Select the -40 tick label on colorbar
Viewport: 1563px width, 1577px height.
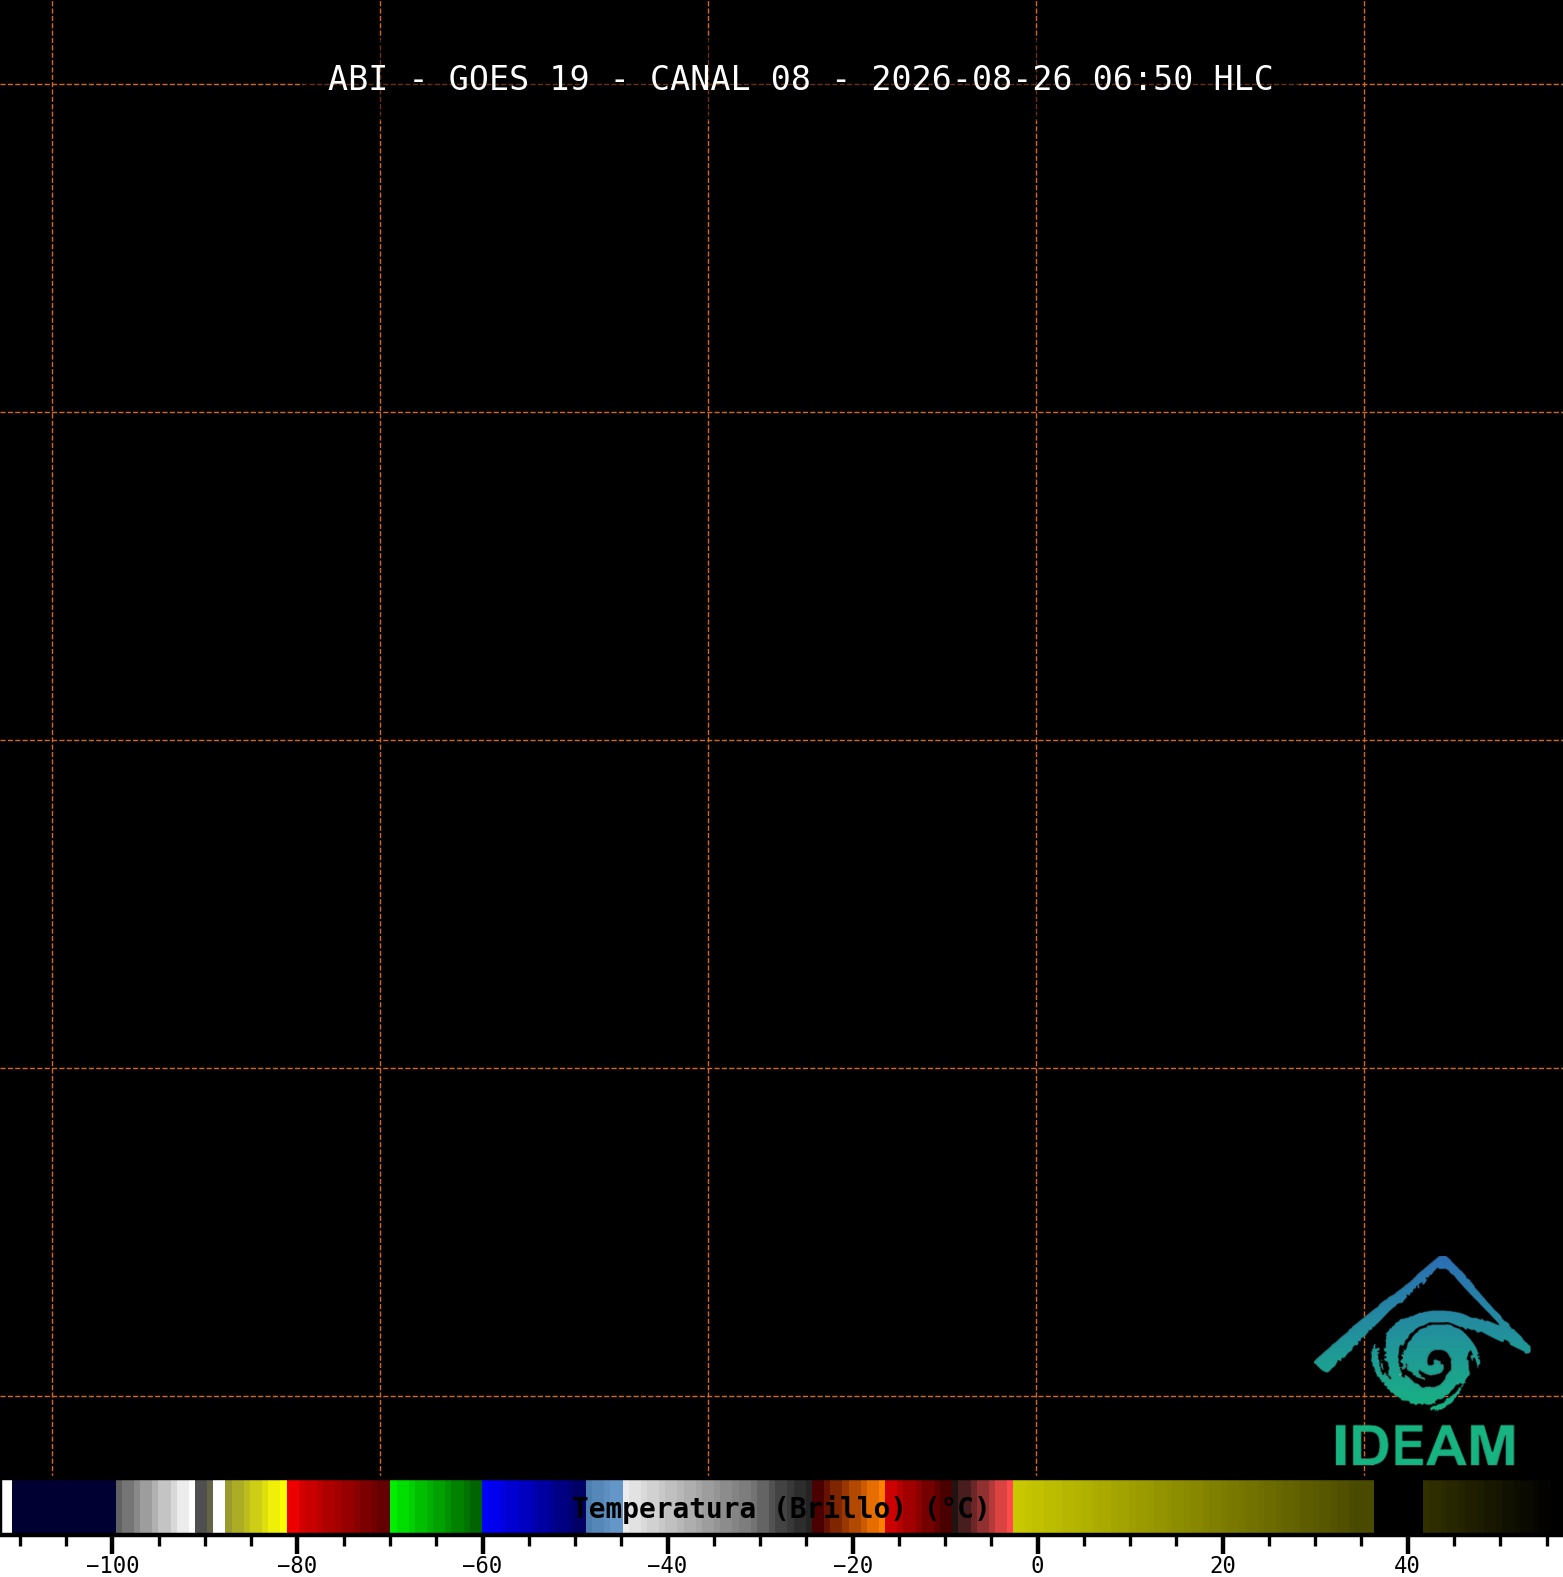[x=666, y=1565]
